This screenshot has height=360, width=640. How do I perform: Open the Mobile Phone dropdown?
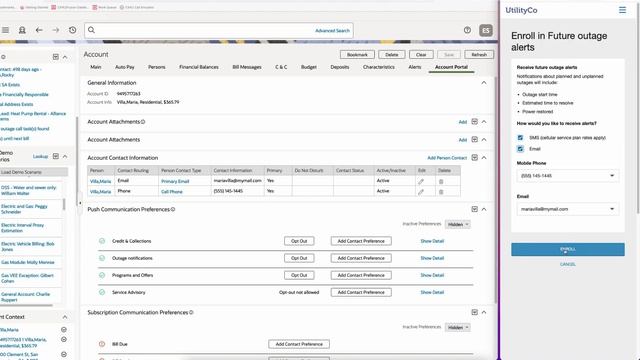click(568, 176)
